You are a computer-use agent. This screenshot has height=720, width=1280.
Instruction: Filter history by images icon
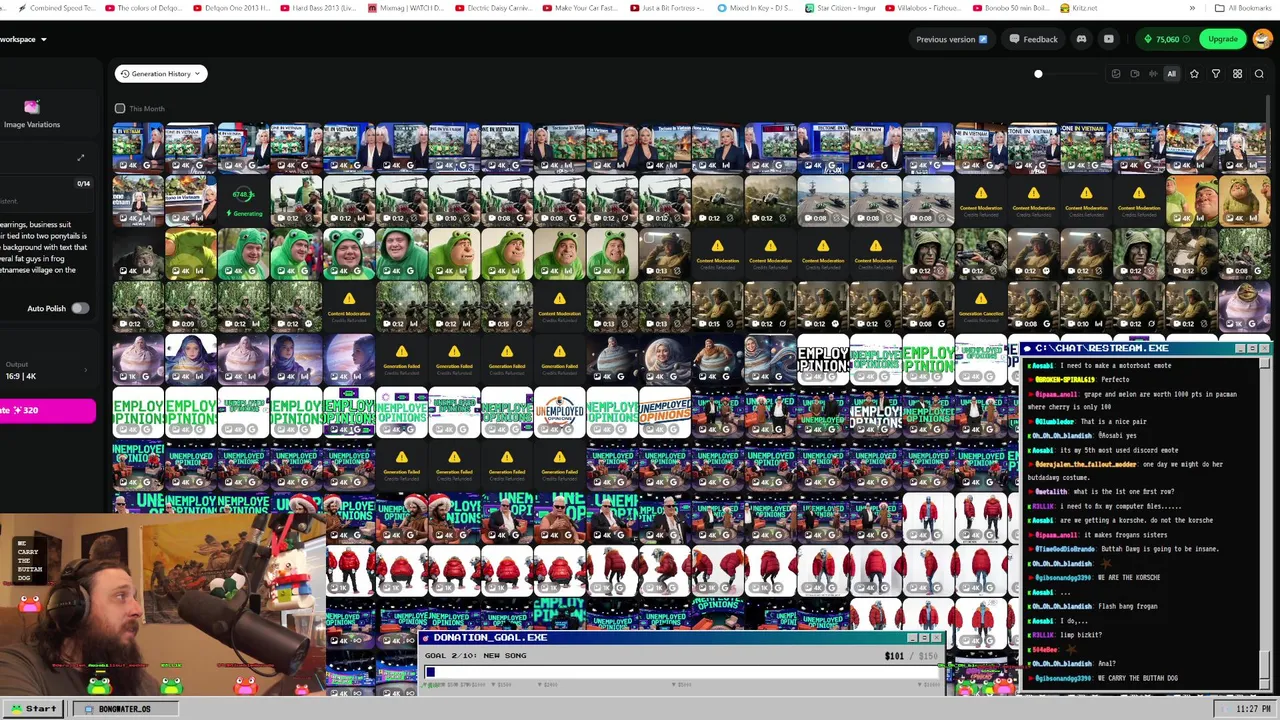(1116, 74)
